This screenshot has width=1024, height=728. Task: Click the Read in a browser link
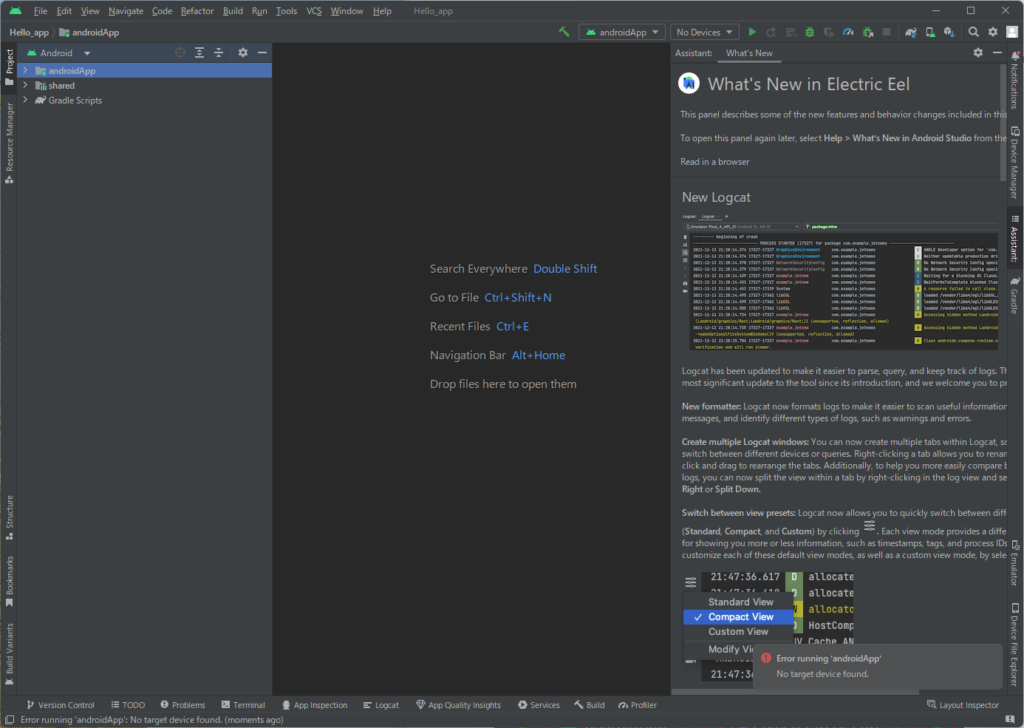[714, 162]
